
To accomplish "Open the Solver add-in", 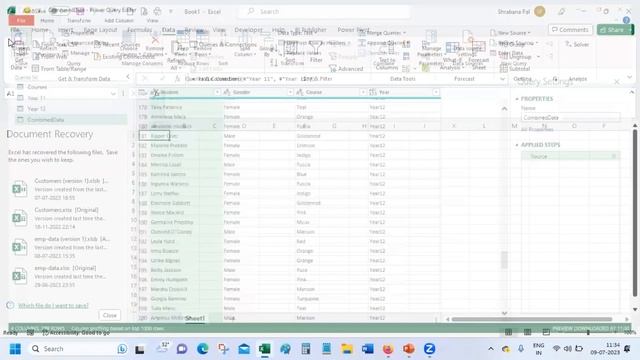I will [x=577, y=44].
